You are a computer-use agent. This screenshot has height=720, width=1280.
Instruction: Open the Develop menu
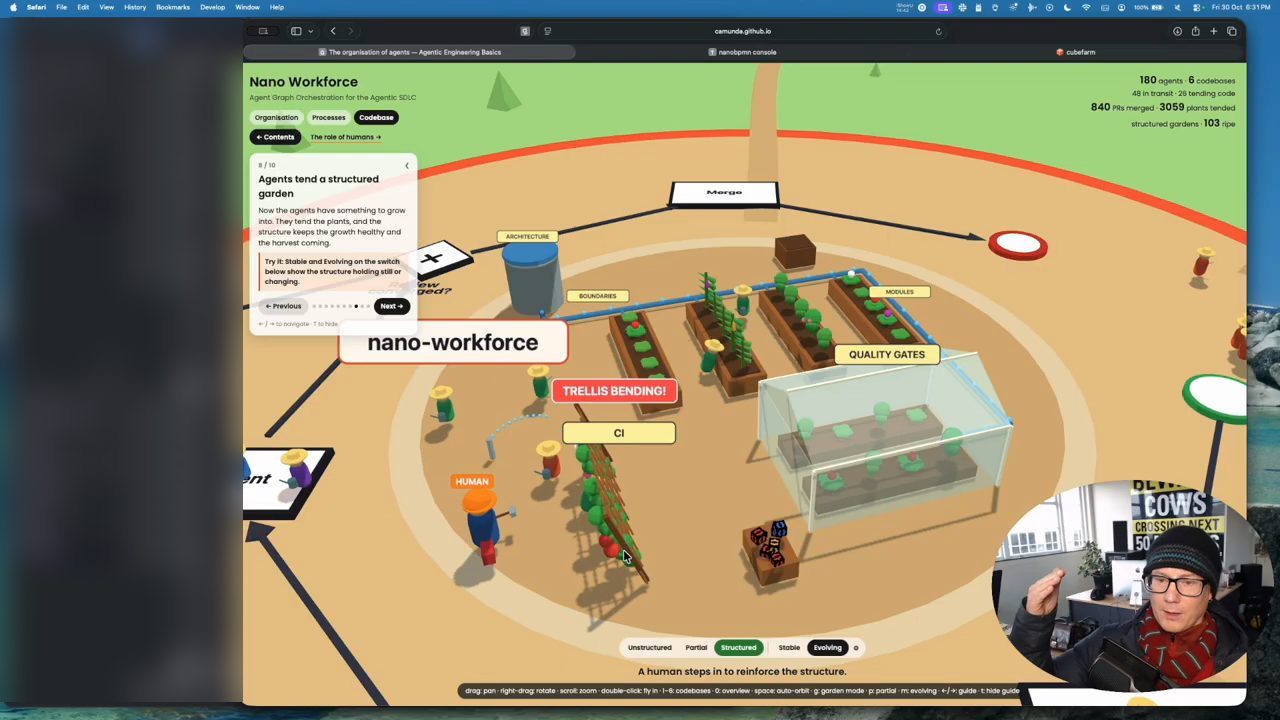[212, 7]
